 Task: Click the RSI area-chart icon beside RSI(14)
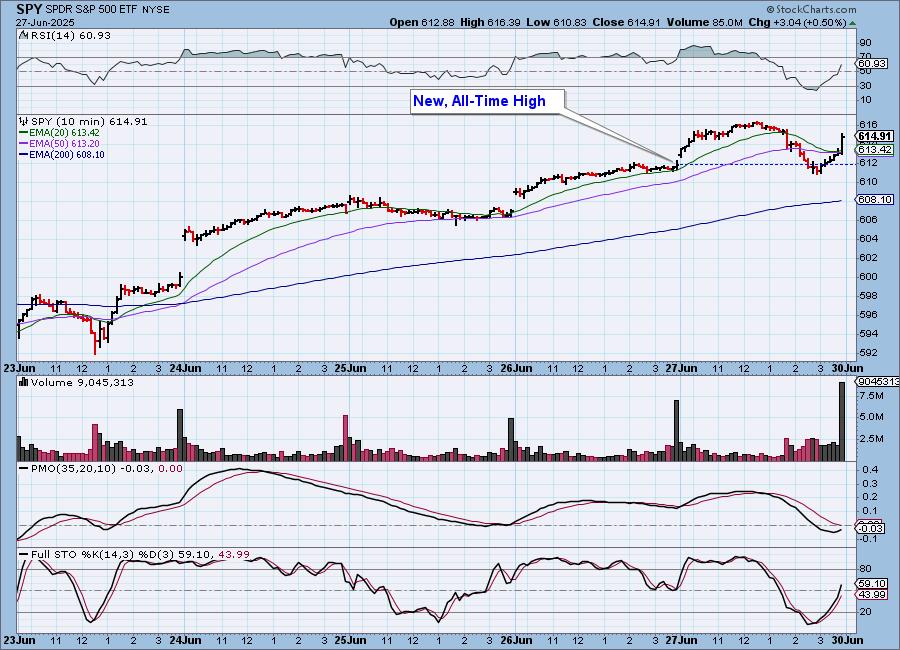tap(24, 35)
